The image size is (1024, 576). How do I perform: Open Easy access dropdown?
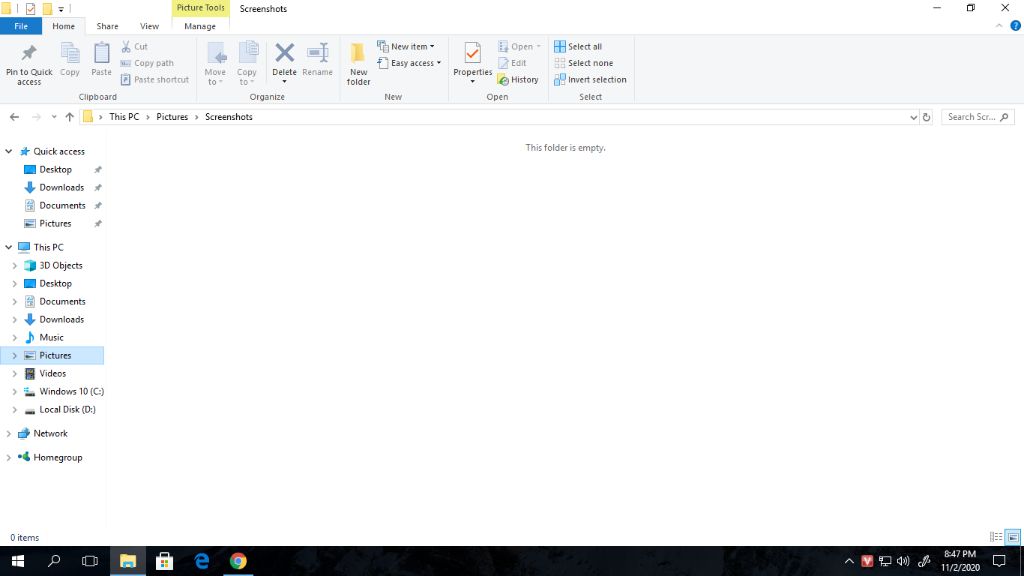409,63
